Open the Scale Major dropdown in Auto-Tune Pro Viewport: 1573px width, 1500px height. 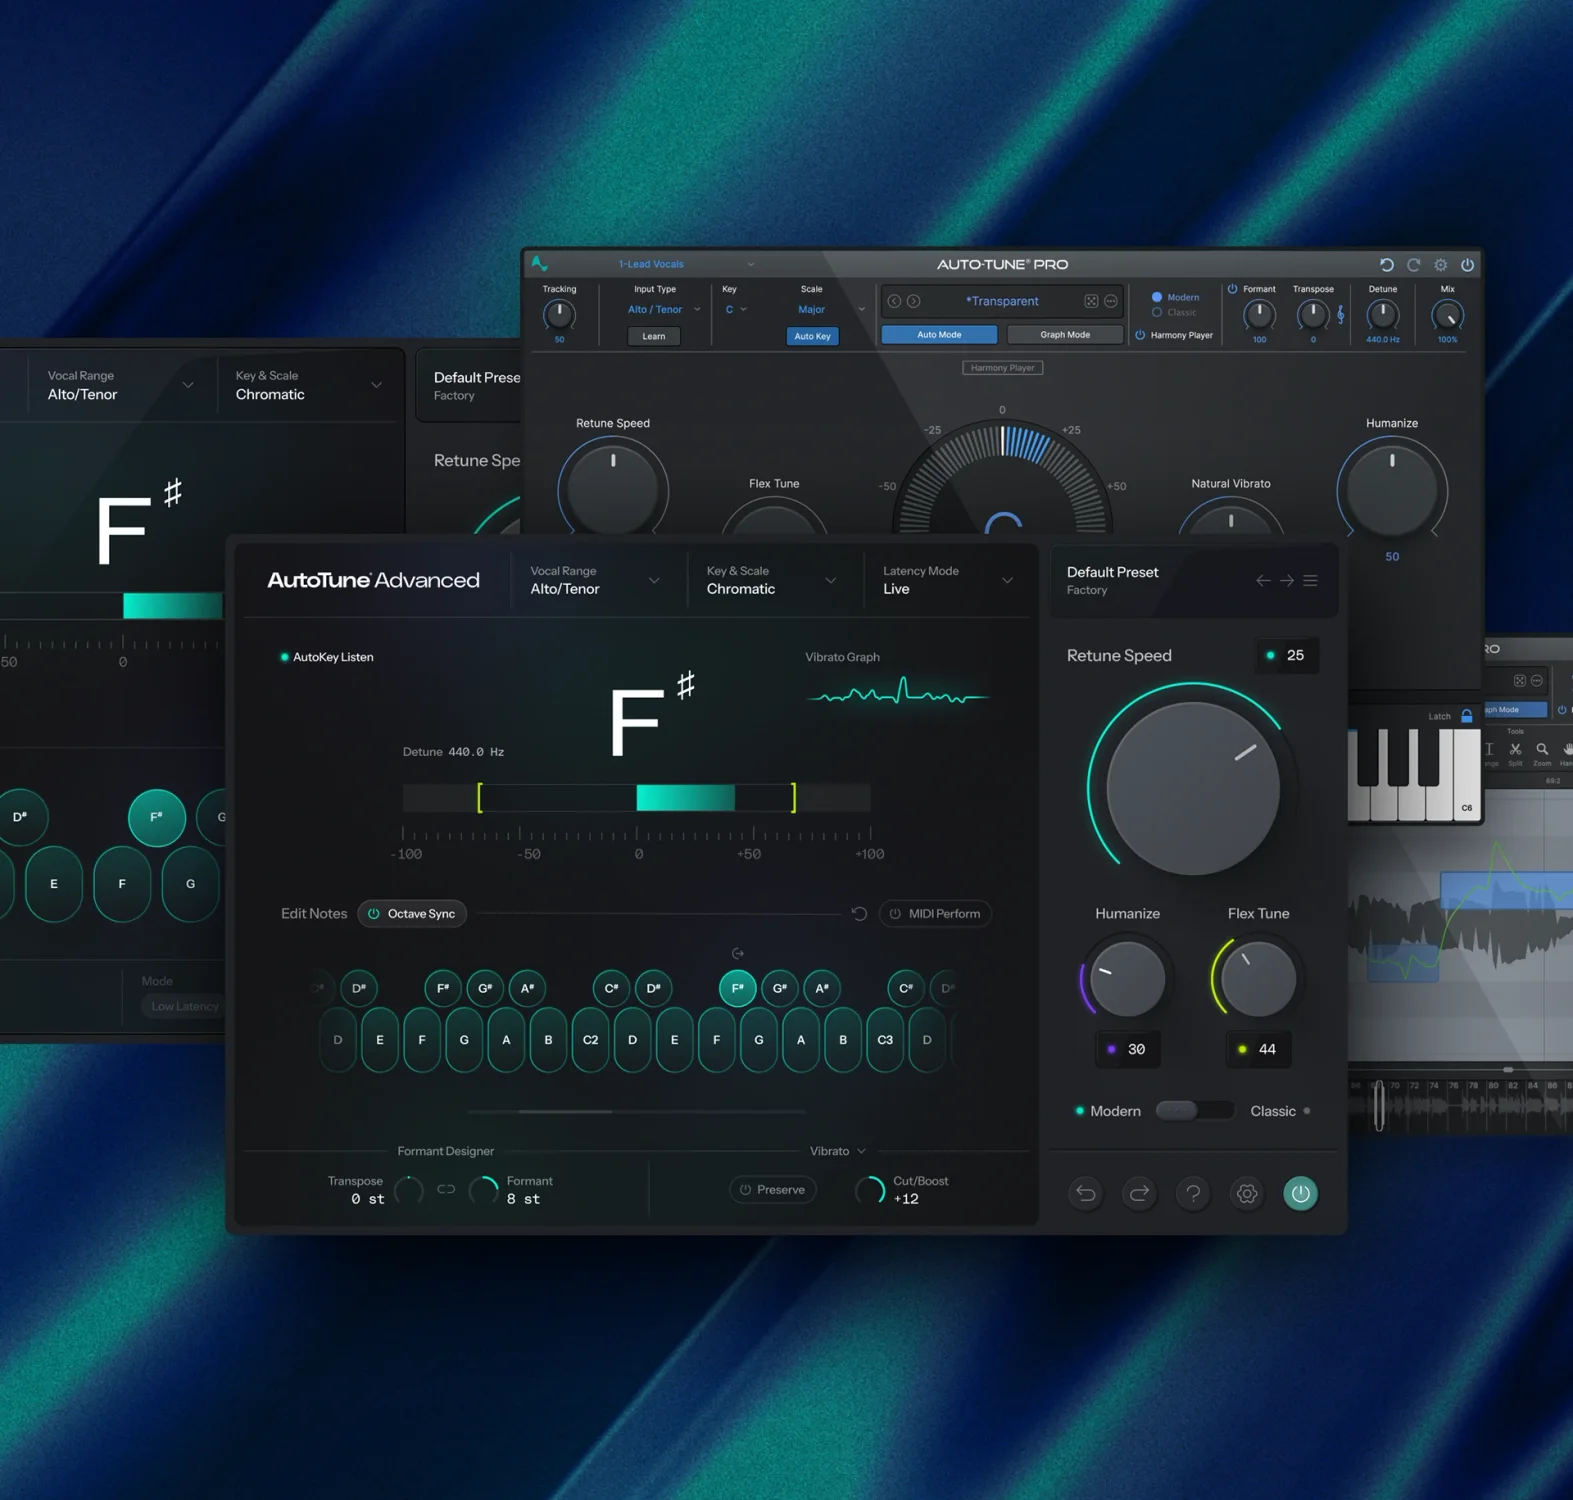click(x=831, y=310)
